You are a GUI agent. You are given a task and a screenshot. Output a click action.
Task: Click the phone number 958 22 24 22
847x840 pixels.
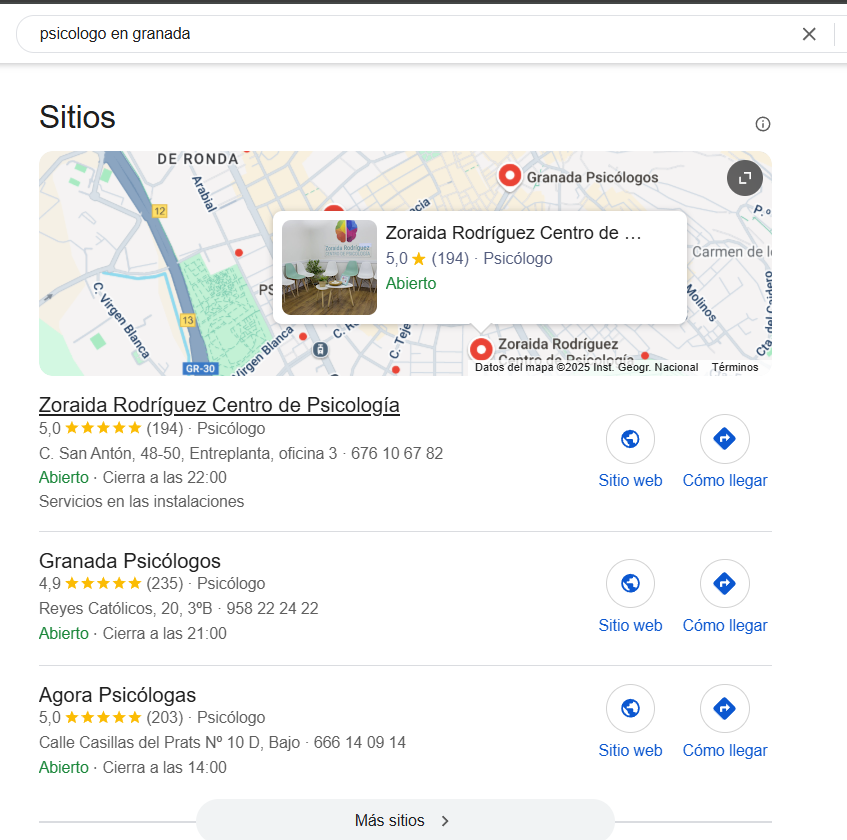(x=272, y=608)
